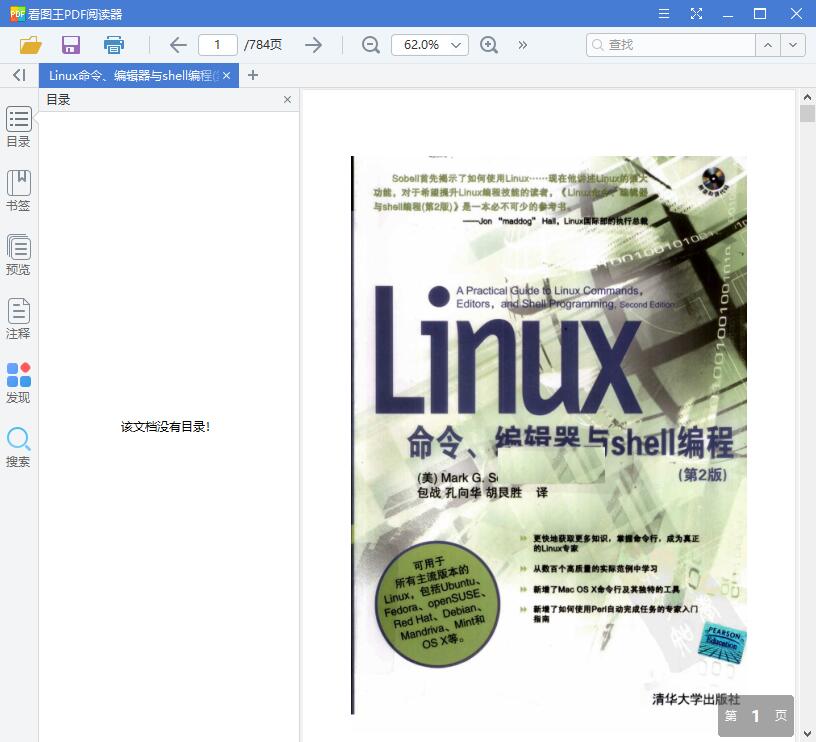
Task: Go to next page with right arrow
Action: coord(313,45)
